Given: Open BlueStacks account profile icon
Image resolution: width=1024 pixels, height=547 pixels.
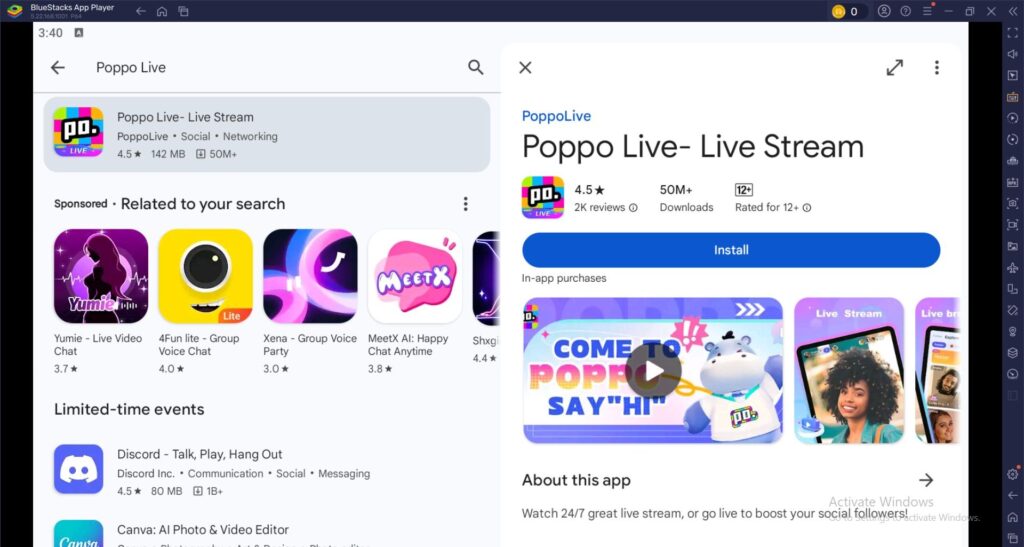Looking at the screenshot, I should [884, 11].
